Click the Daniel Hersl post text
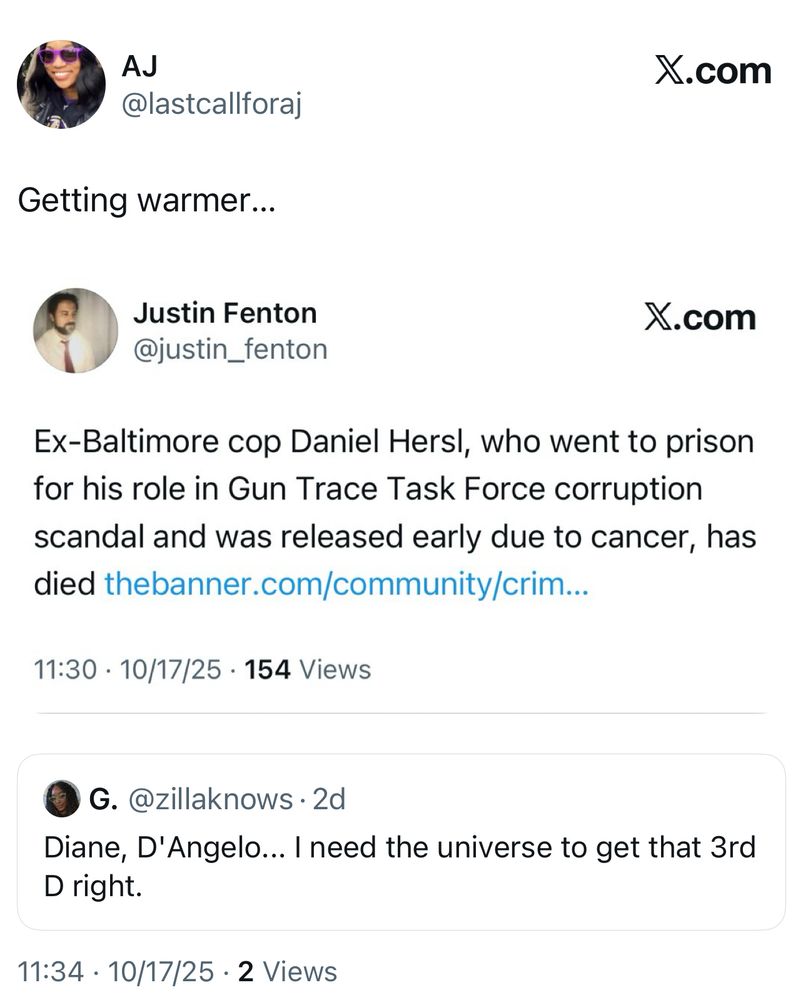Viewport: 803px width, 1000px height. point(394,489)
